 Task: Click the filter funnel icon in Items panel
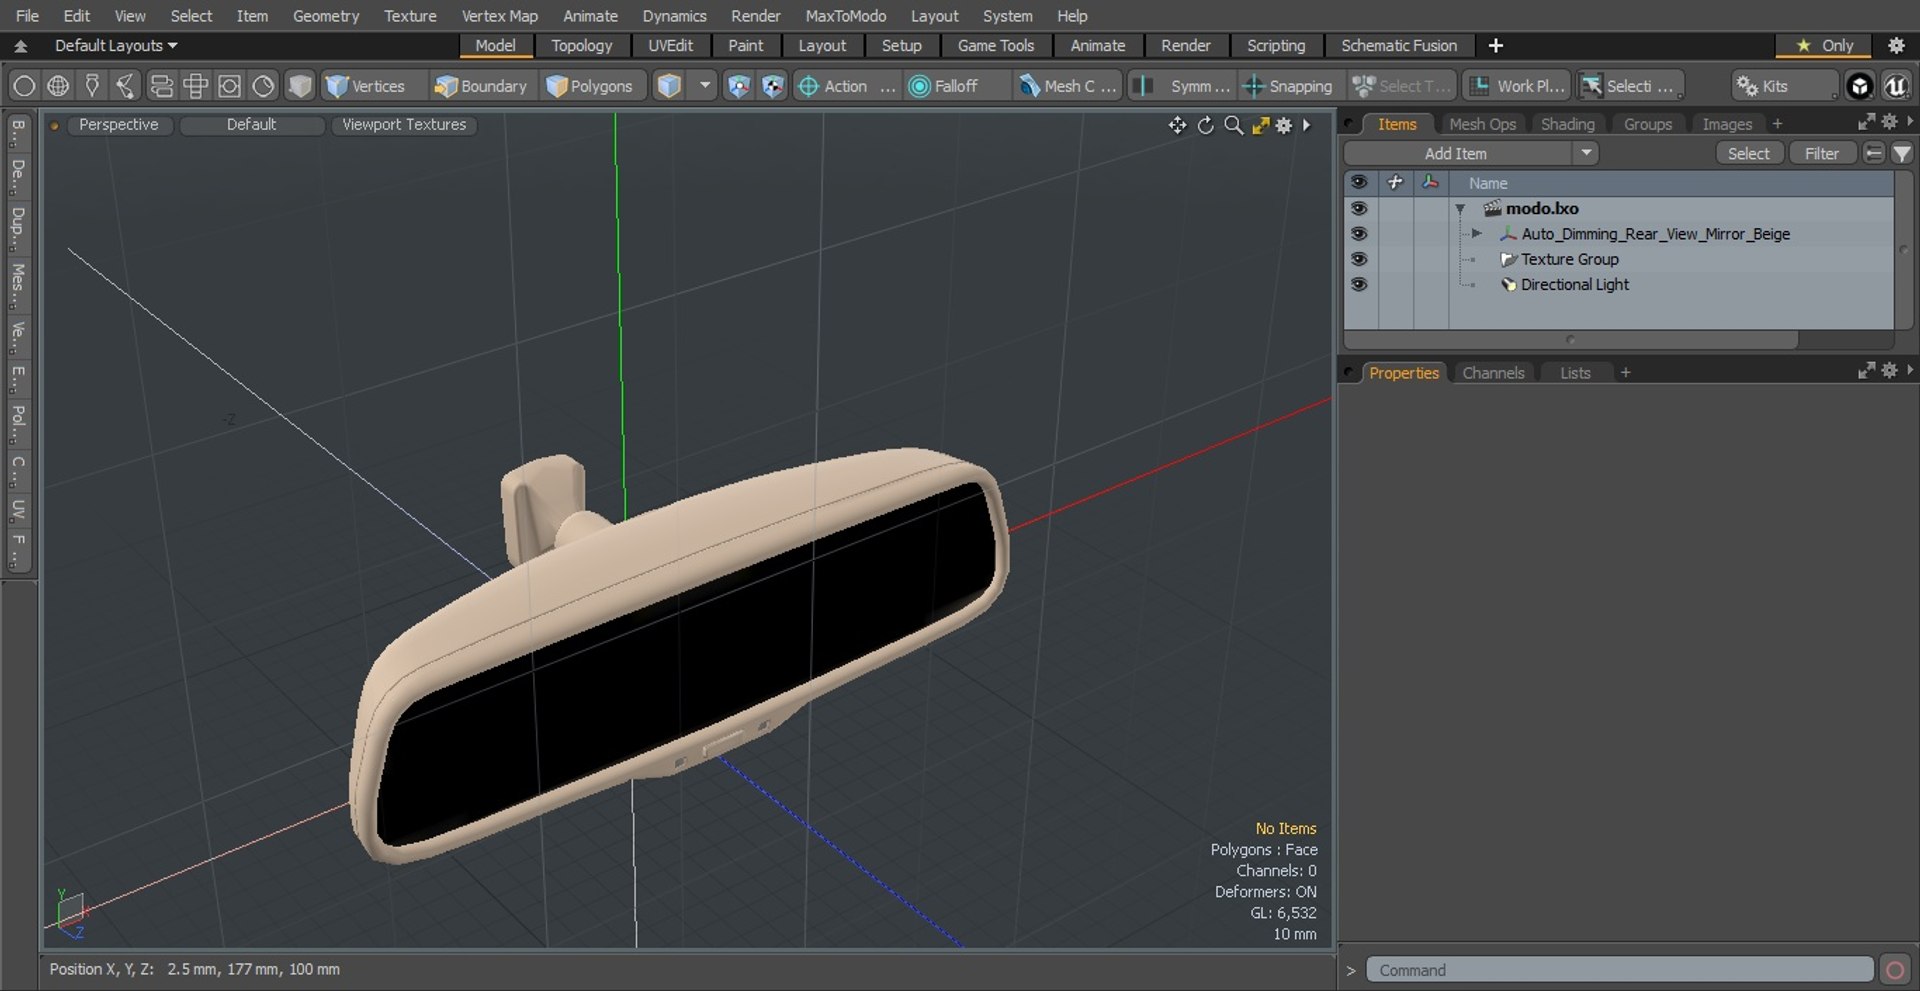1901,153
